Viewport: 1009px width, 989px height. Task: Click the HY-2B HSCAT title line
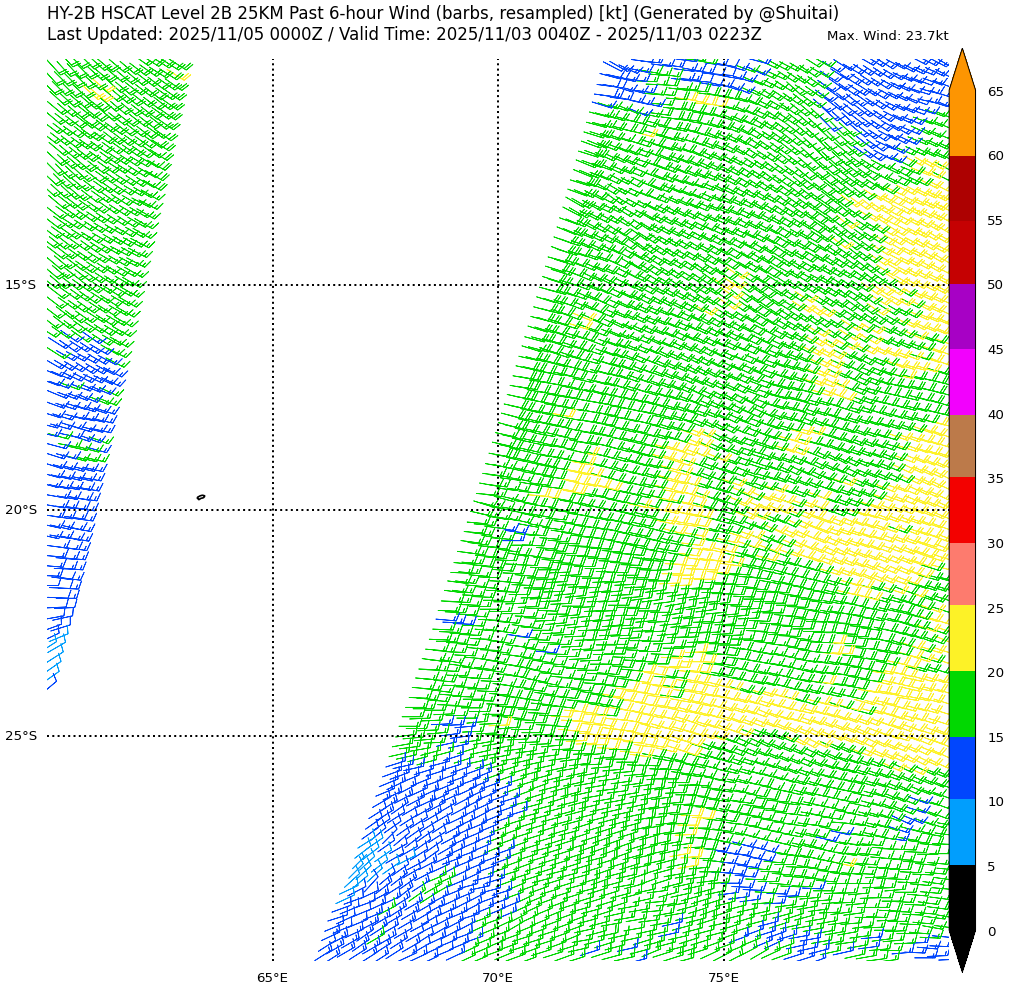pyautogui.click(x=443, y=13)
